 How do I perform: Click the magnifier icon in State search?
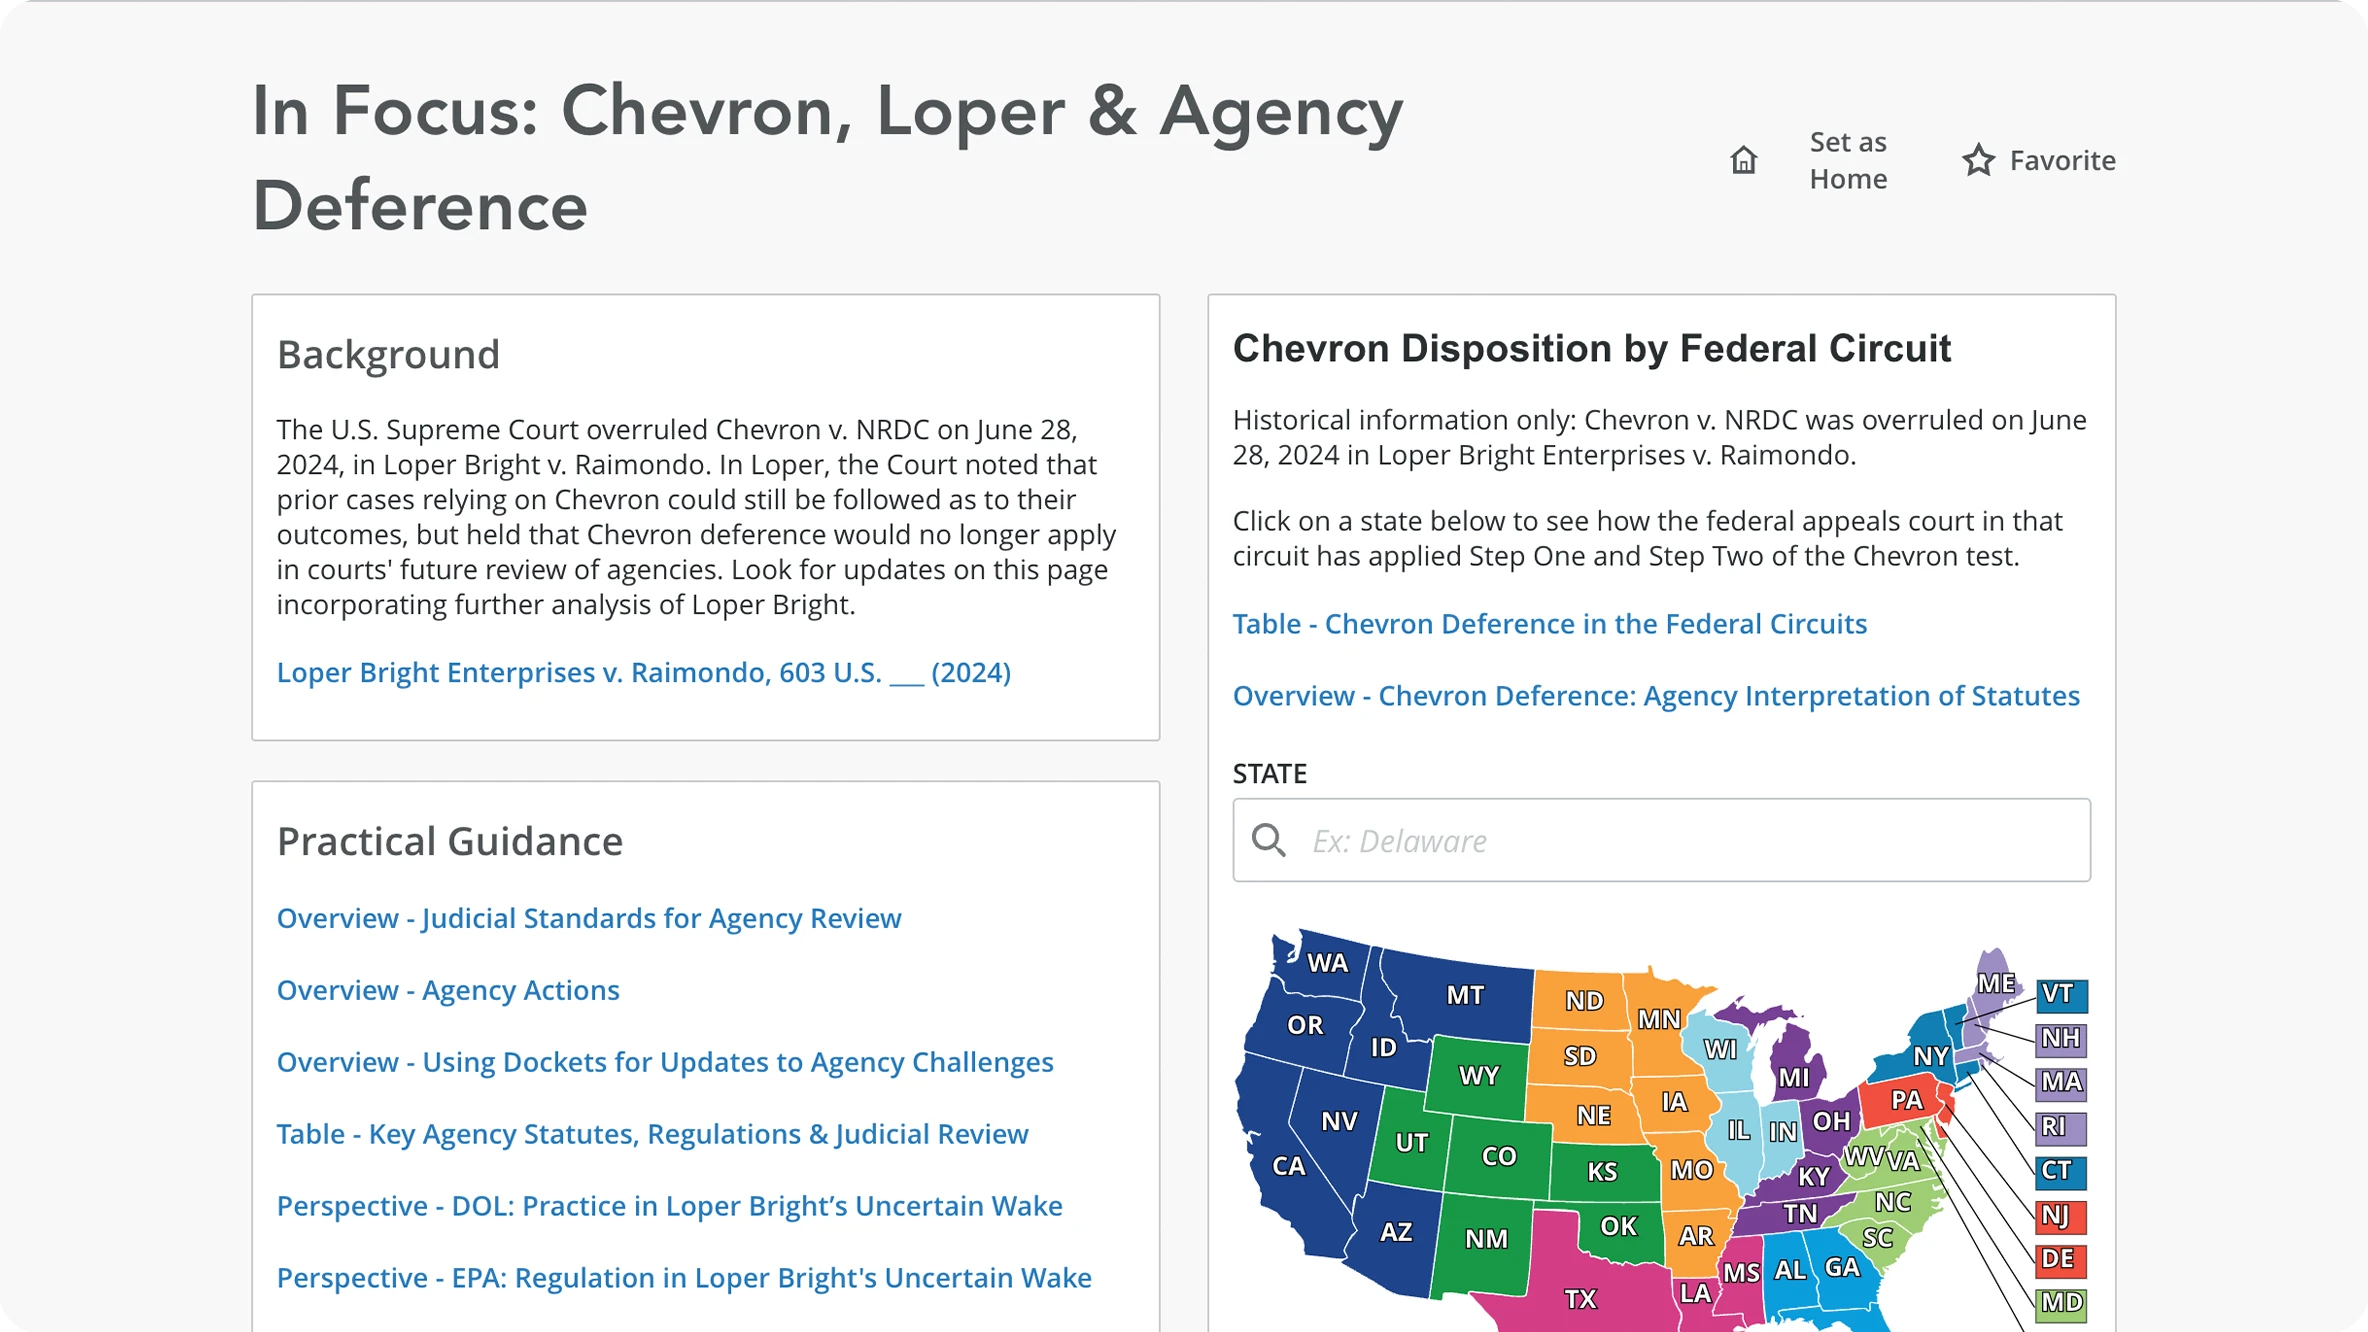point(1269,840)
